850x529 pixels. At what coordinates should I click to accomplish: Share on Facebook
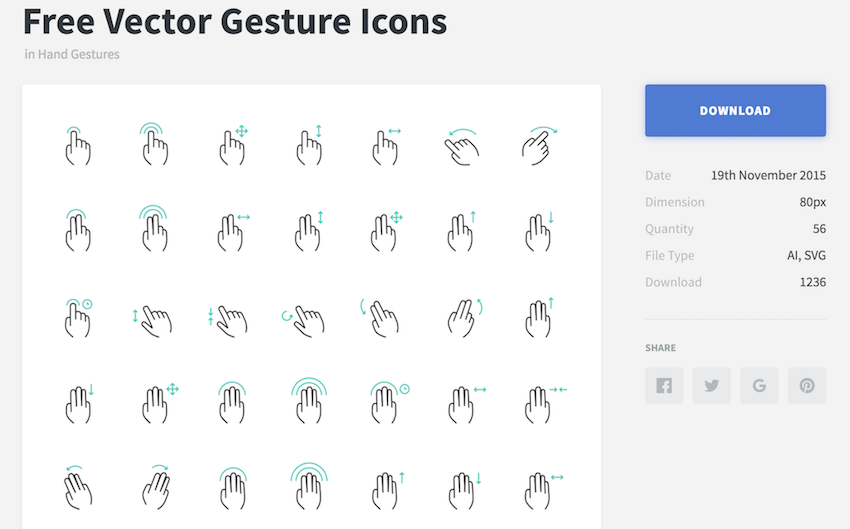click(x=664, y=386)
